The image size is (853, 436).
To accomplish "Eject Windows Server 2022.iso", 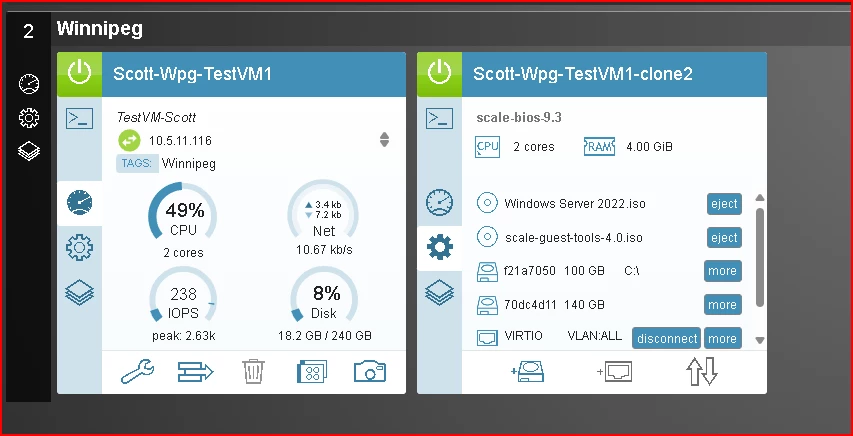I will point(724,204).
